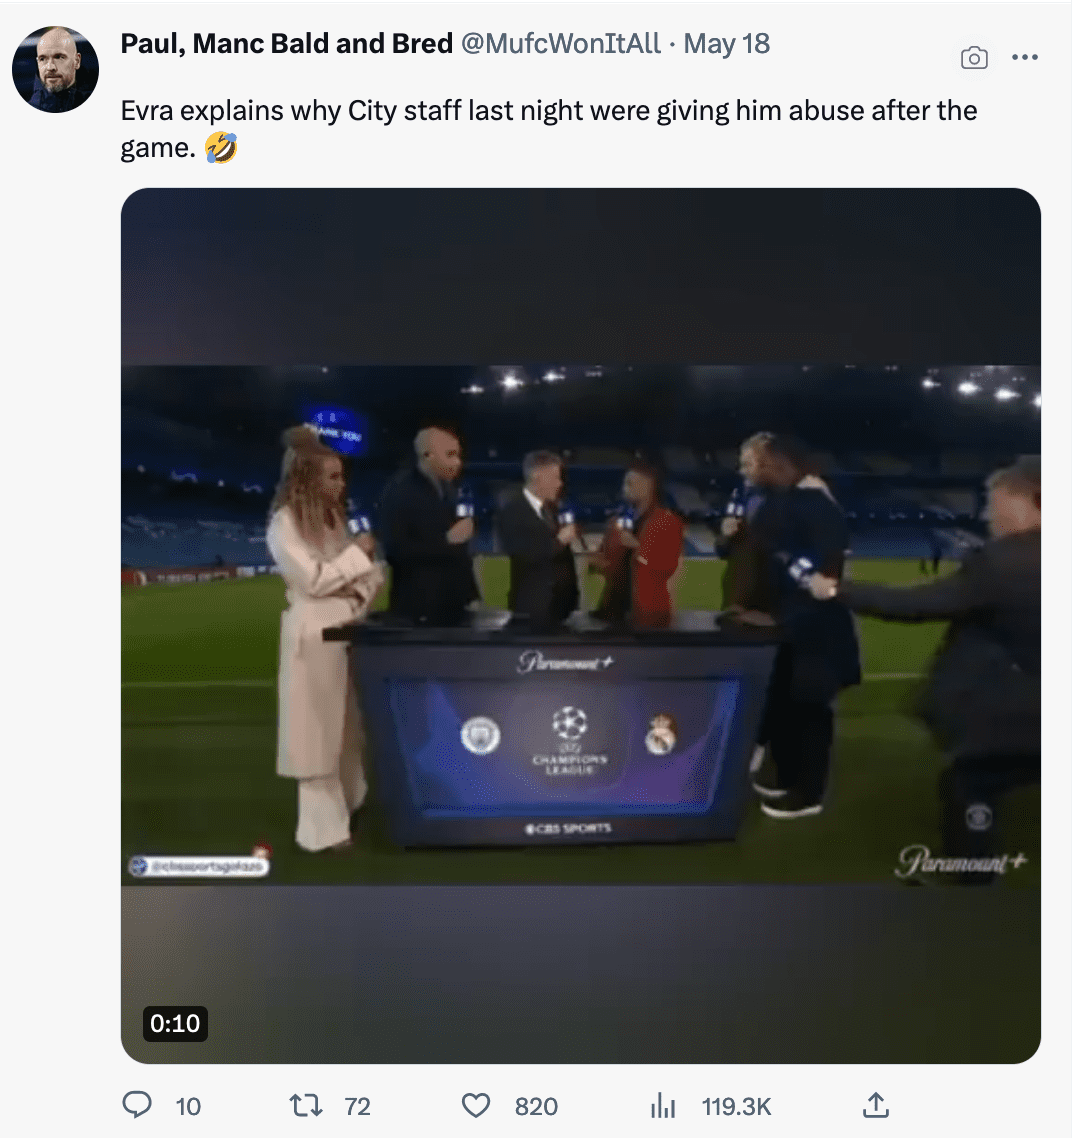The height and width of the screenshot is (1138, 1088).
Task: Open the author's round profile avatar
Action: pyautogui.click(x=55, y=69)
